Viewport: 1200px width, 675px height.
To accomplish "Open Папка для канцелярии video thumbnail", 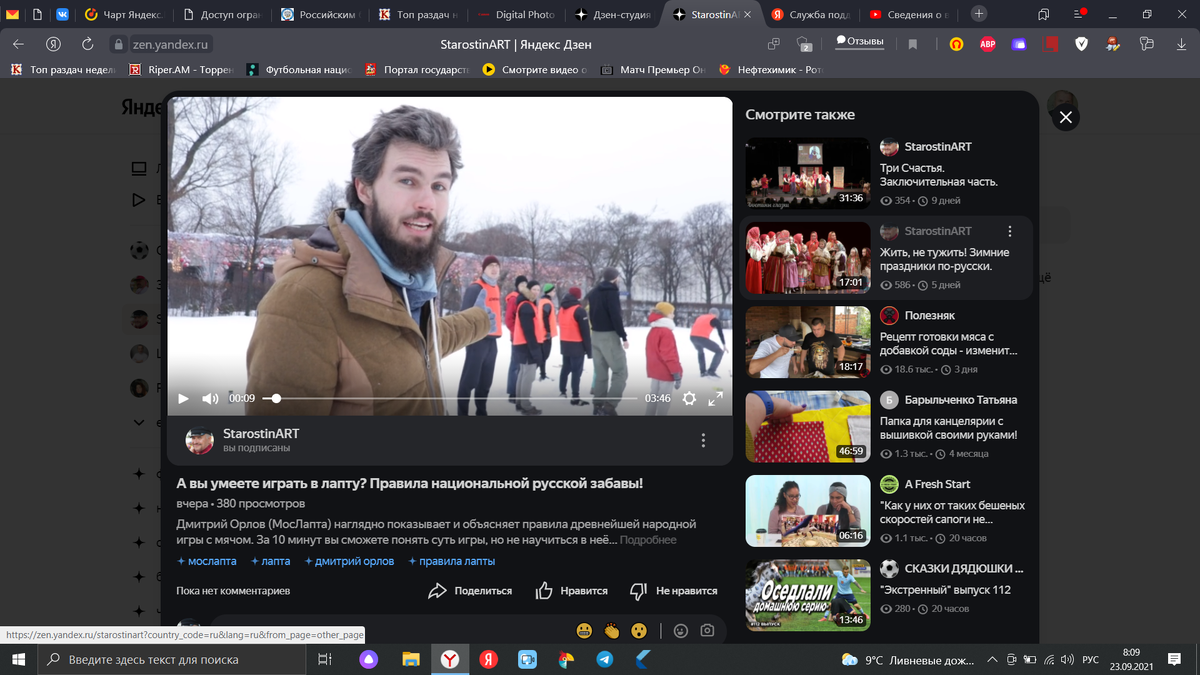I will [x=808, y=426].
